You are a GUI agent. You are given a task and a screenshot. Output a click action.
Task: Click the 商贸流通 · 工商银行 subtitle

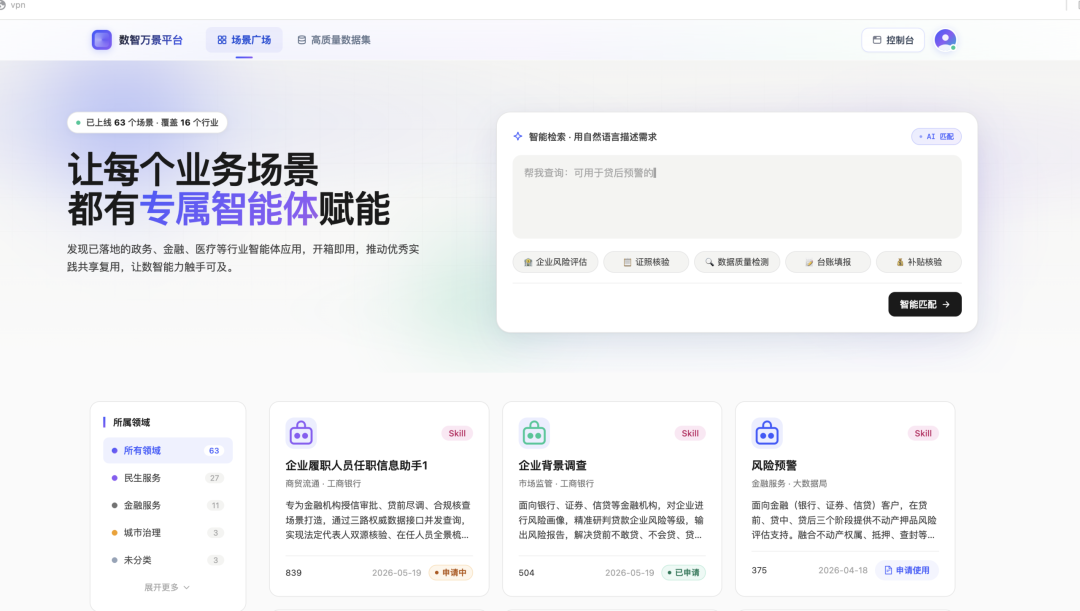click(x=323, y=484)
